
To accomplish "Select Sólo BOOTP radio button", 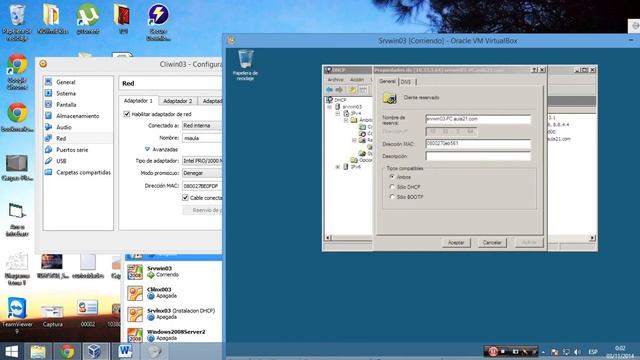I will [x=392, y=197].
